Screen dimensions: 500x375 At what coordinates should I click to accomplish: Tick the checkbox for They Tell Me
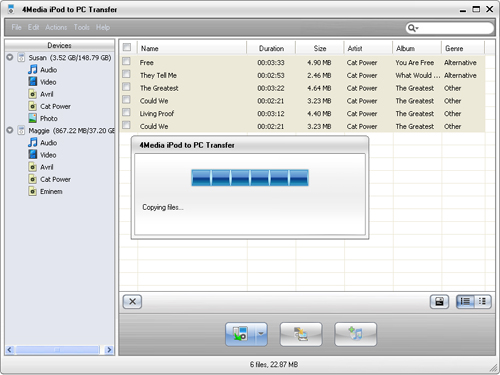pyautogui.click(x=126, y=74)
